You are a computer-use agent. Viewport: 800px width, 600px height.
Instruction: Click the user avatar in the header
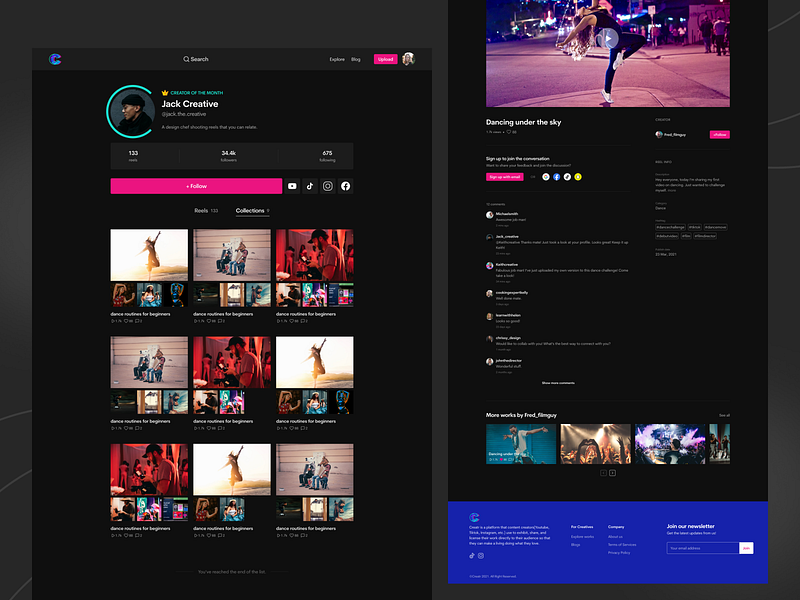pyautogui.click(x=408, y=59)
